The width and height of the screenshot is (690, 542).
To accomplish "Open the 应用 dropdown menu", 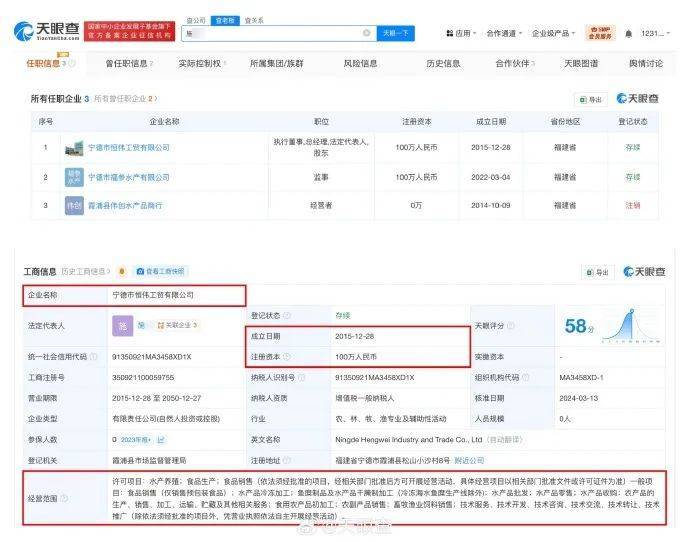I will pyautogui.click(x=461, y=33).
